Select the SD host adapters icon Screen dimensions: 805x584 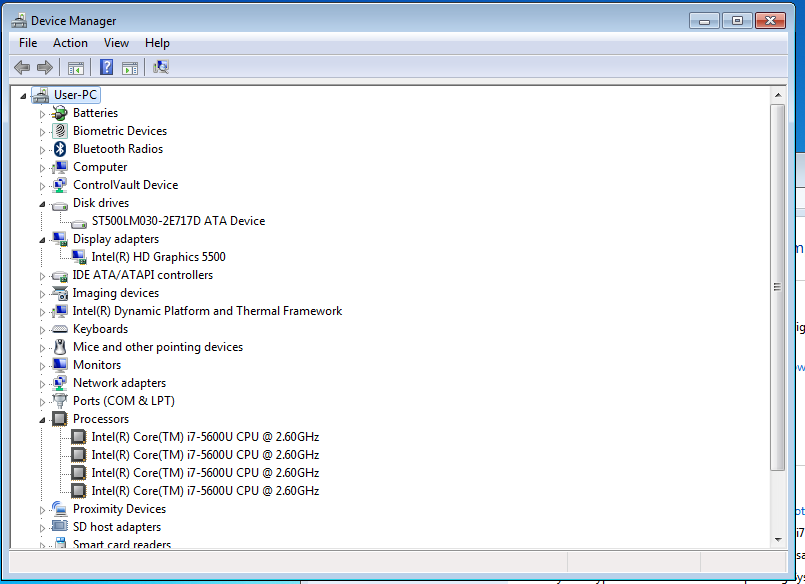[60, 526]
